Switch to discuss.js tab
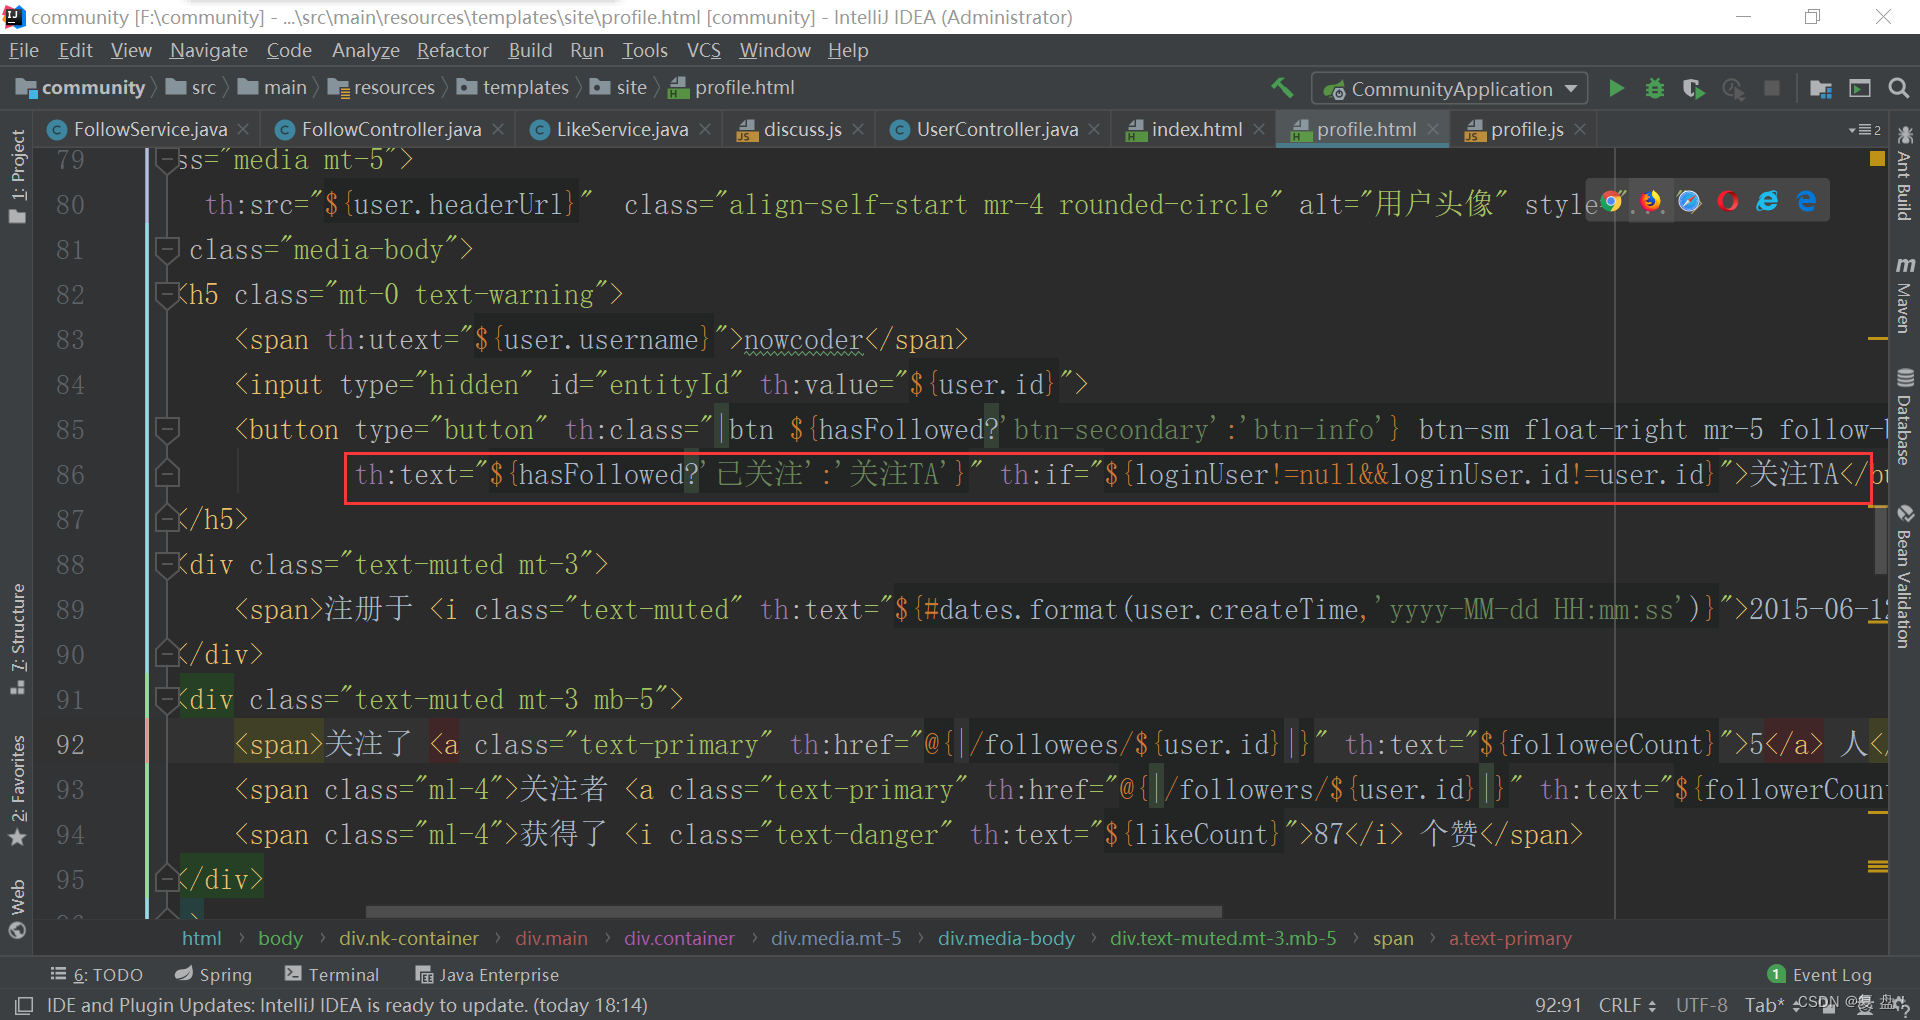The height and width of the screenshot is (1020, 1920). (802, 129)
